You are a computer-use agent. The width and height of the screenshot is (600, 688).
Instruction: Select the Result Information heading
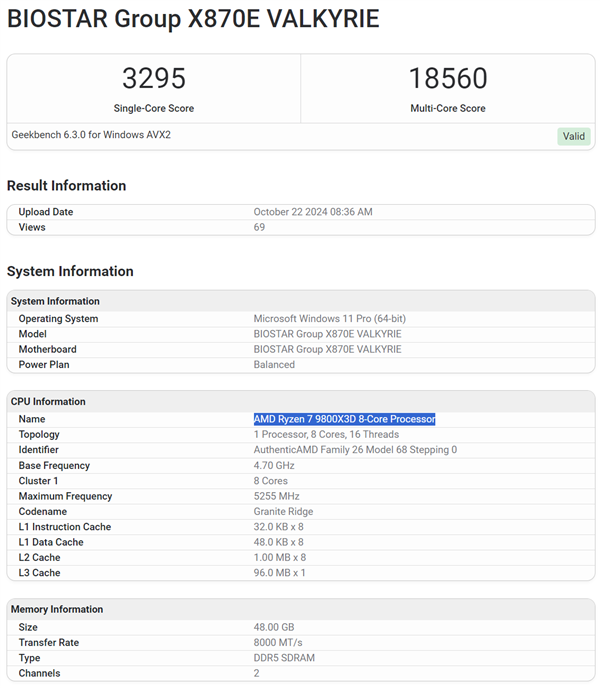point(66,186)
